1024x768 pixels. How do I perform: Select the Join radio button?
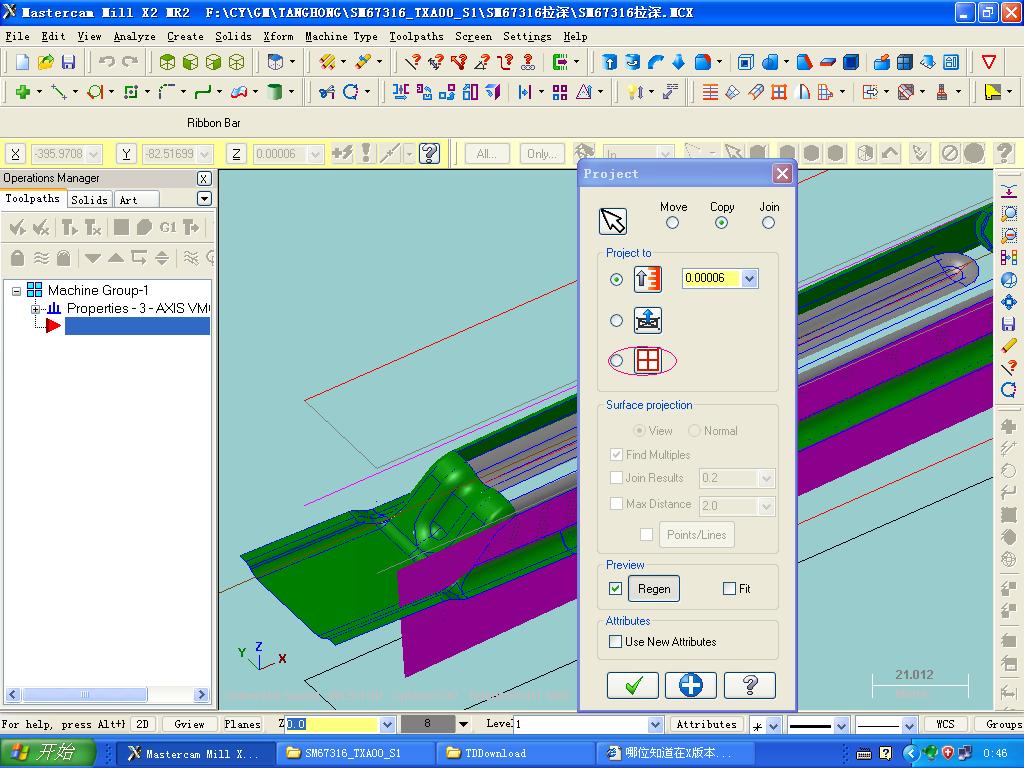[768, 223]
